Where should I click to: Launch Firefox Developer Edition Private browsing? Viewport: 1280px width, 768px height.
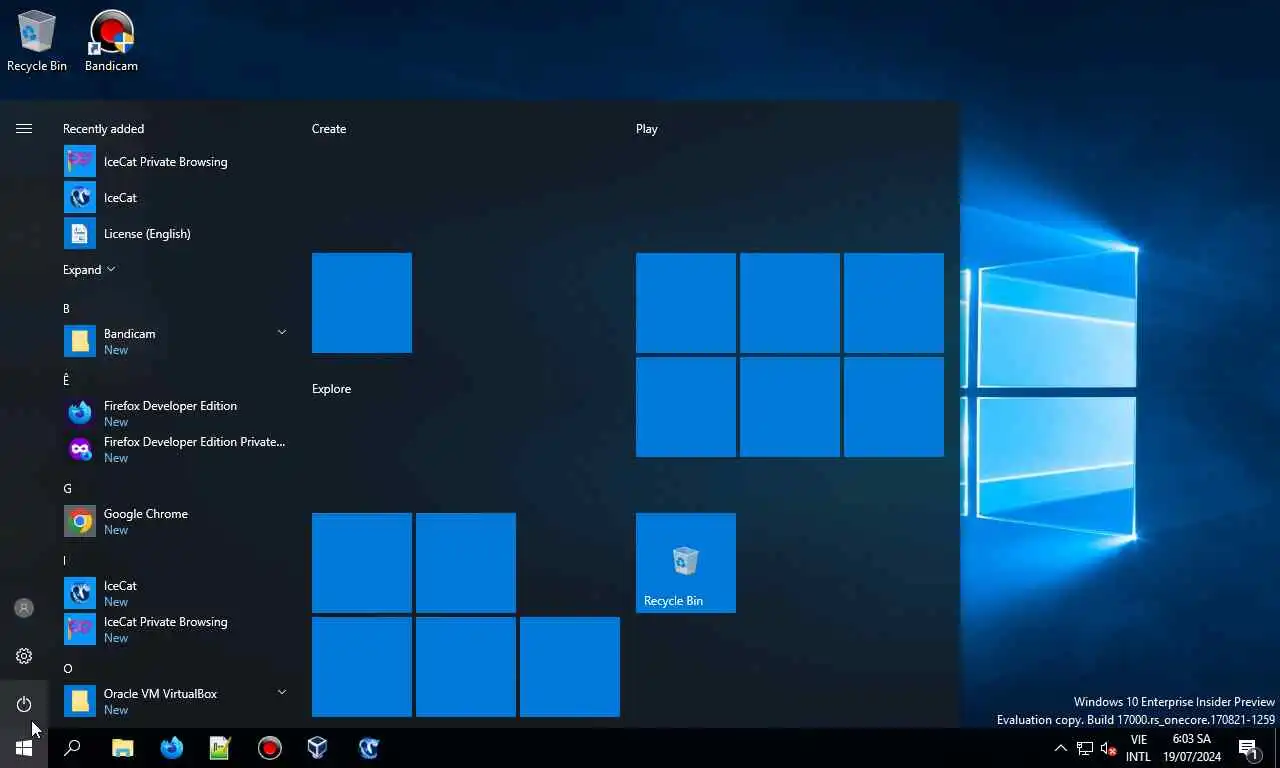point(176,449)
